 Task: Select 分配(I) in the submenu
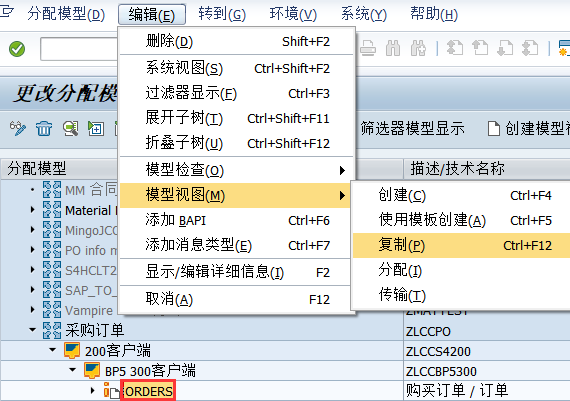point(461,270)
